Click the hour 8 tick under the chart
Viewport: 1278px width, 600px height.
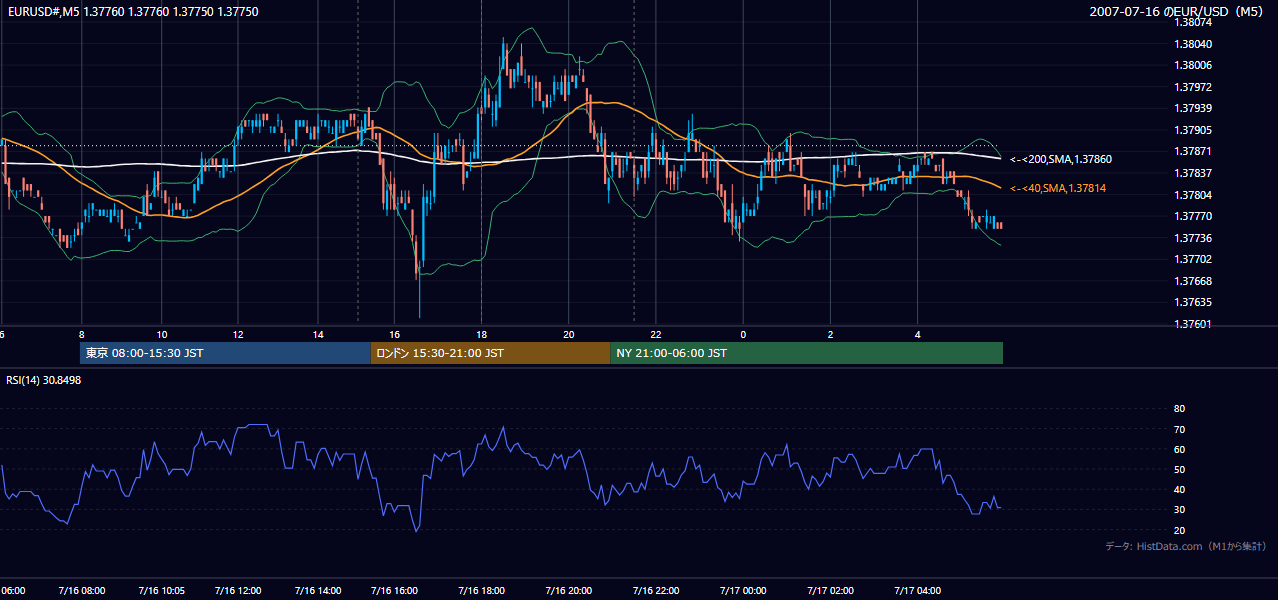81,334
